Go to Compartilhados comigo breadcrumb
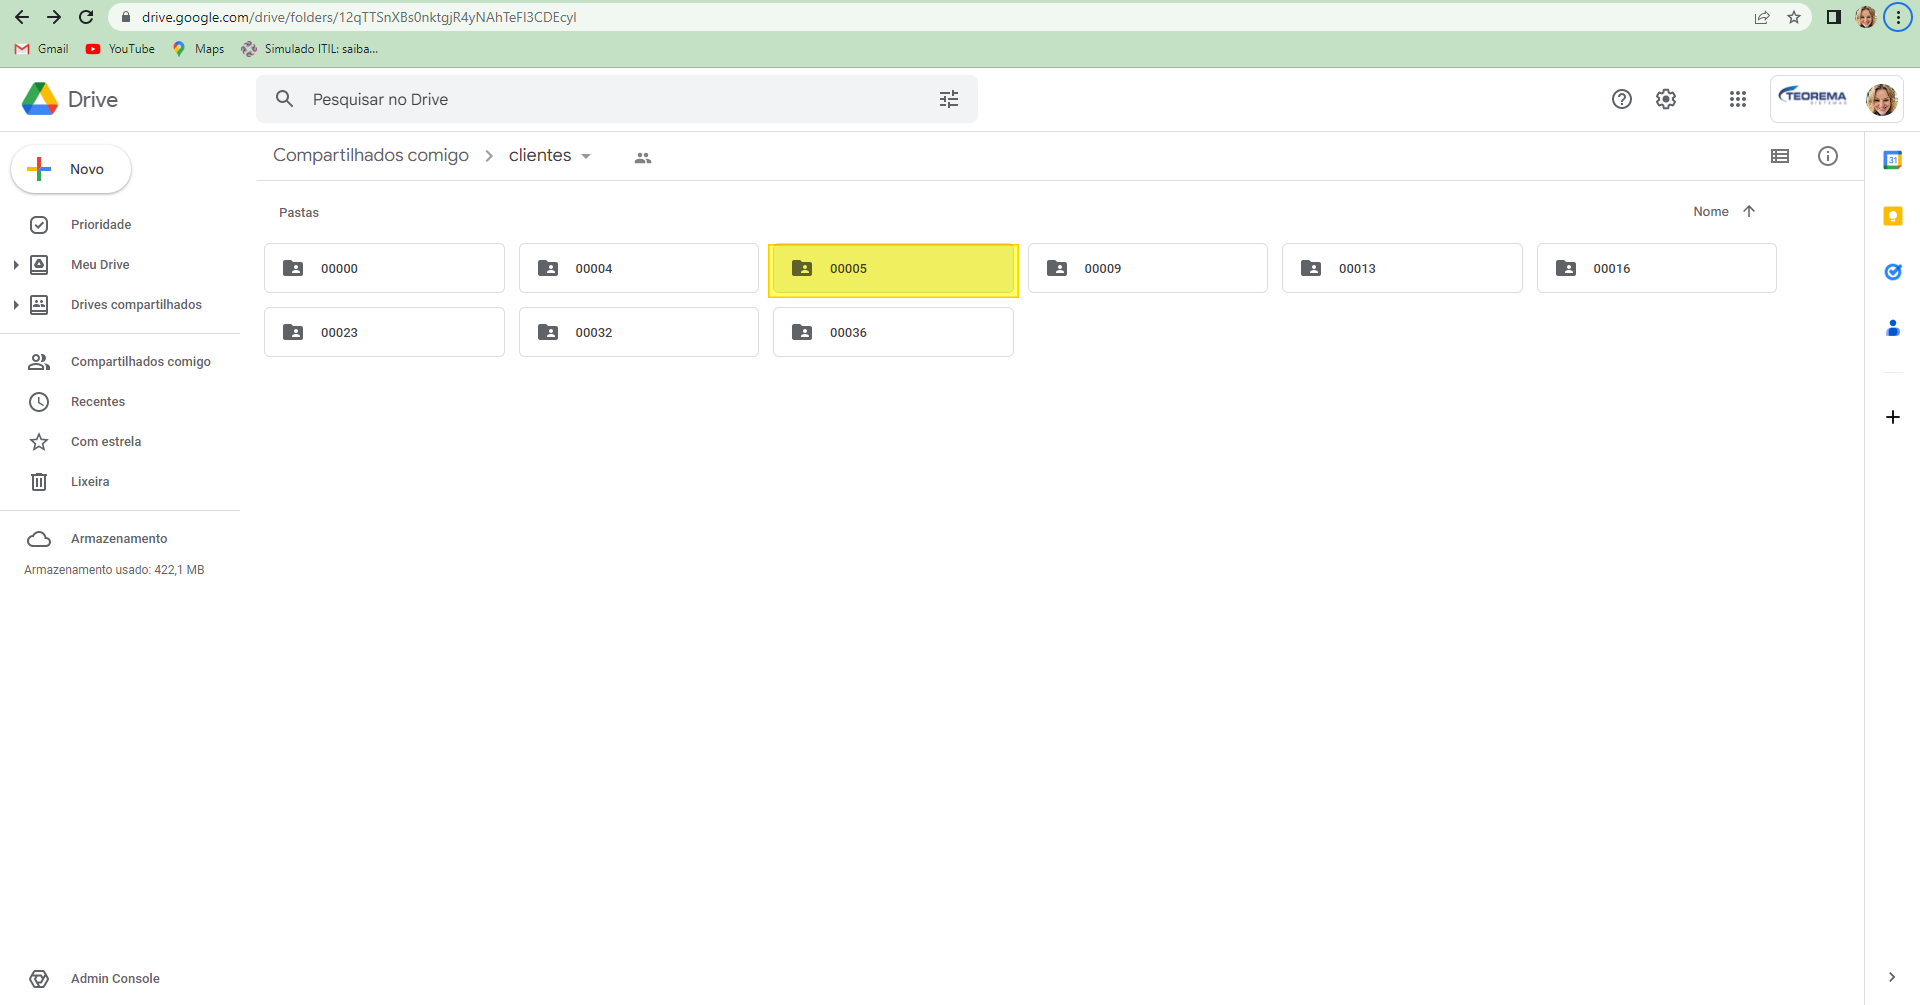Image resolution: width=1920 pixels, height=1005 pixels. tap(371, 155)
